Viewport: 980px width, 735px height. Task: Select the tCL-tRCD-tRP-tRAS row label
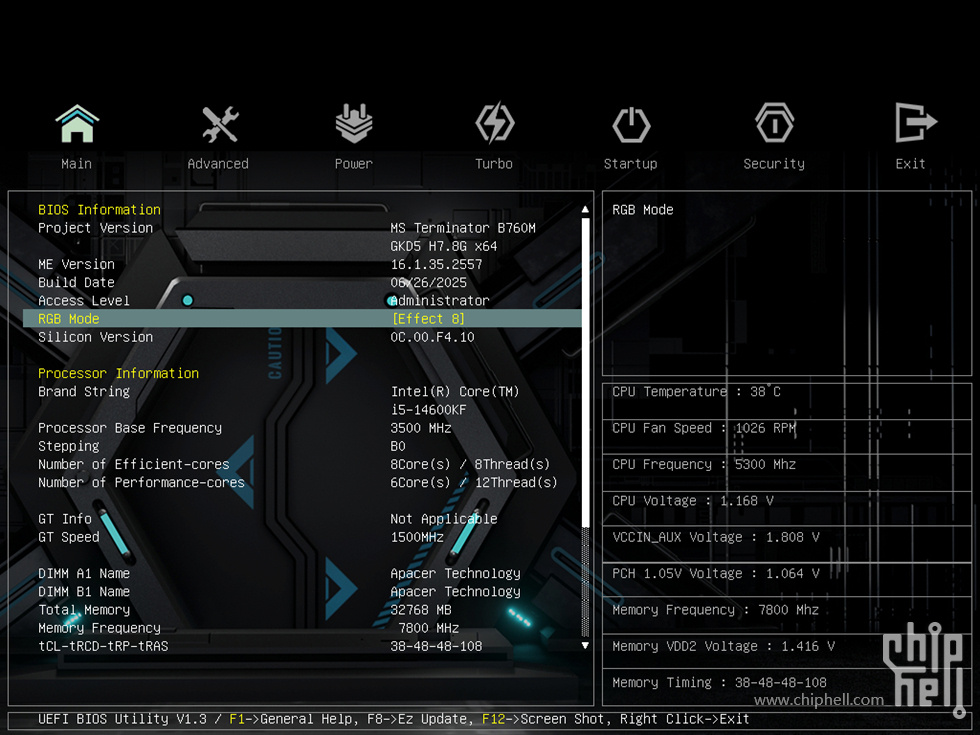point(103,646)
